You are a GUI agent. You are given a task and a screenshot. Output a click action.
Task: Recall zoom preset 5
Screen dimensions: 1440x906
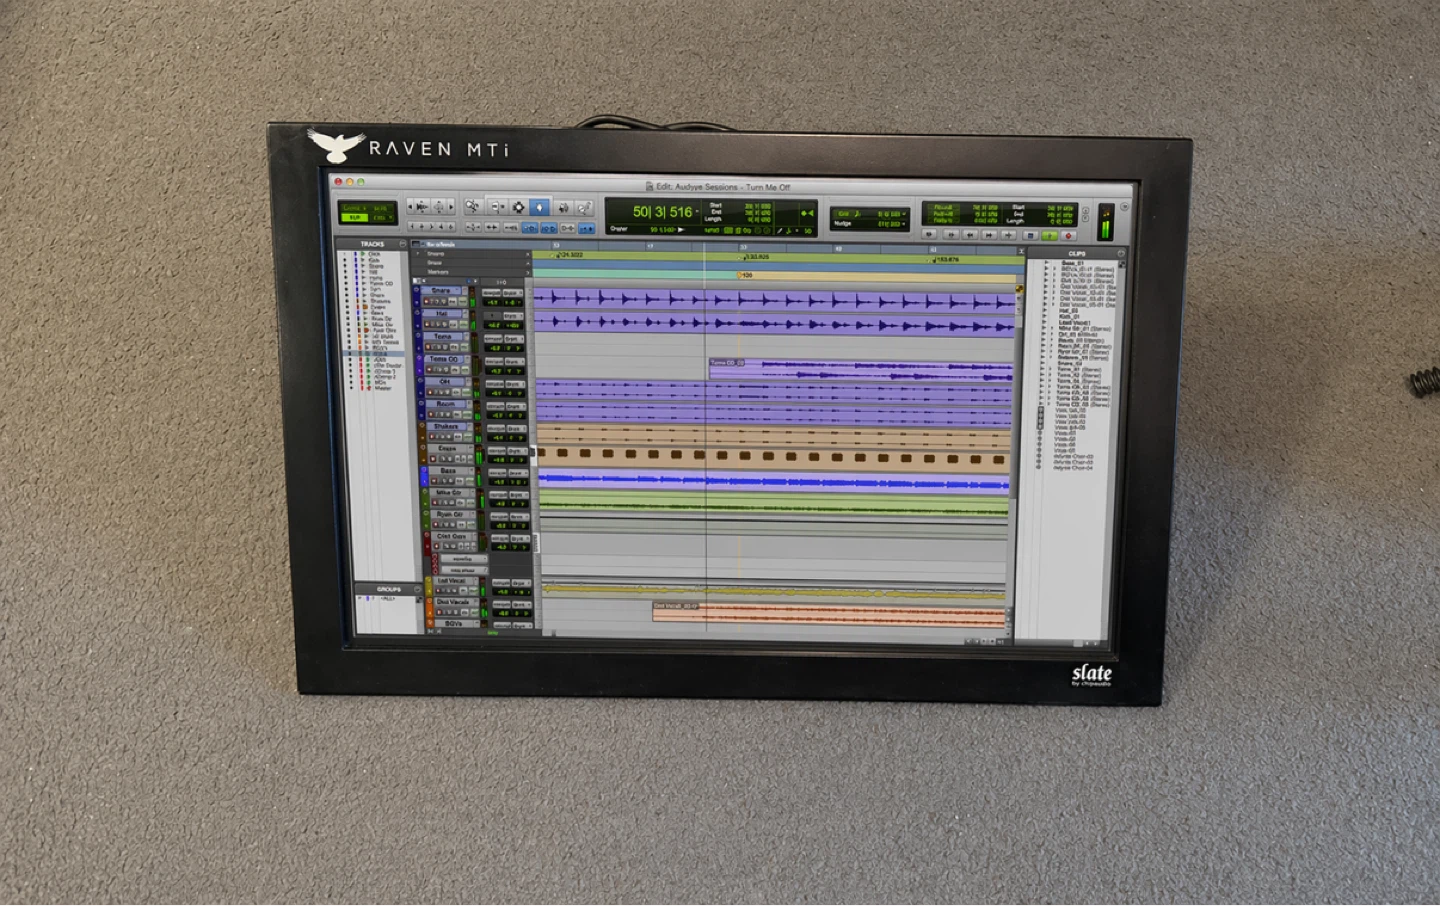(x=451, y=227)
